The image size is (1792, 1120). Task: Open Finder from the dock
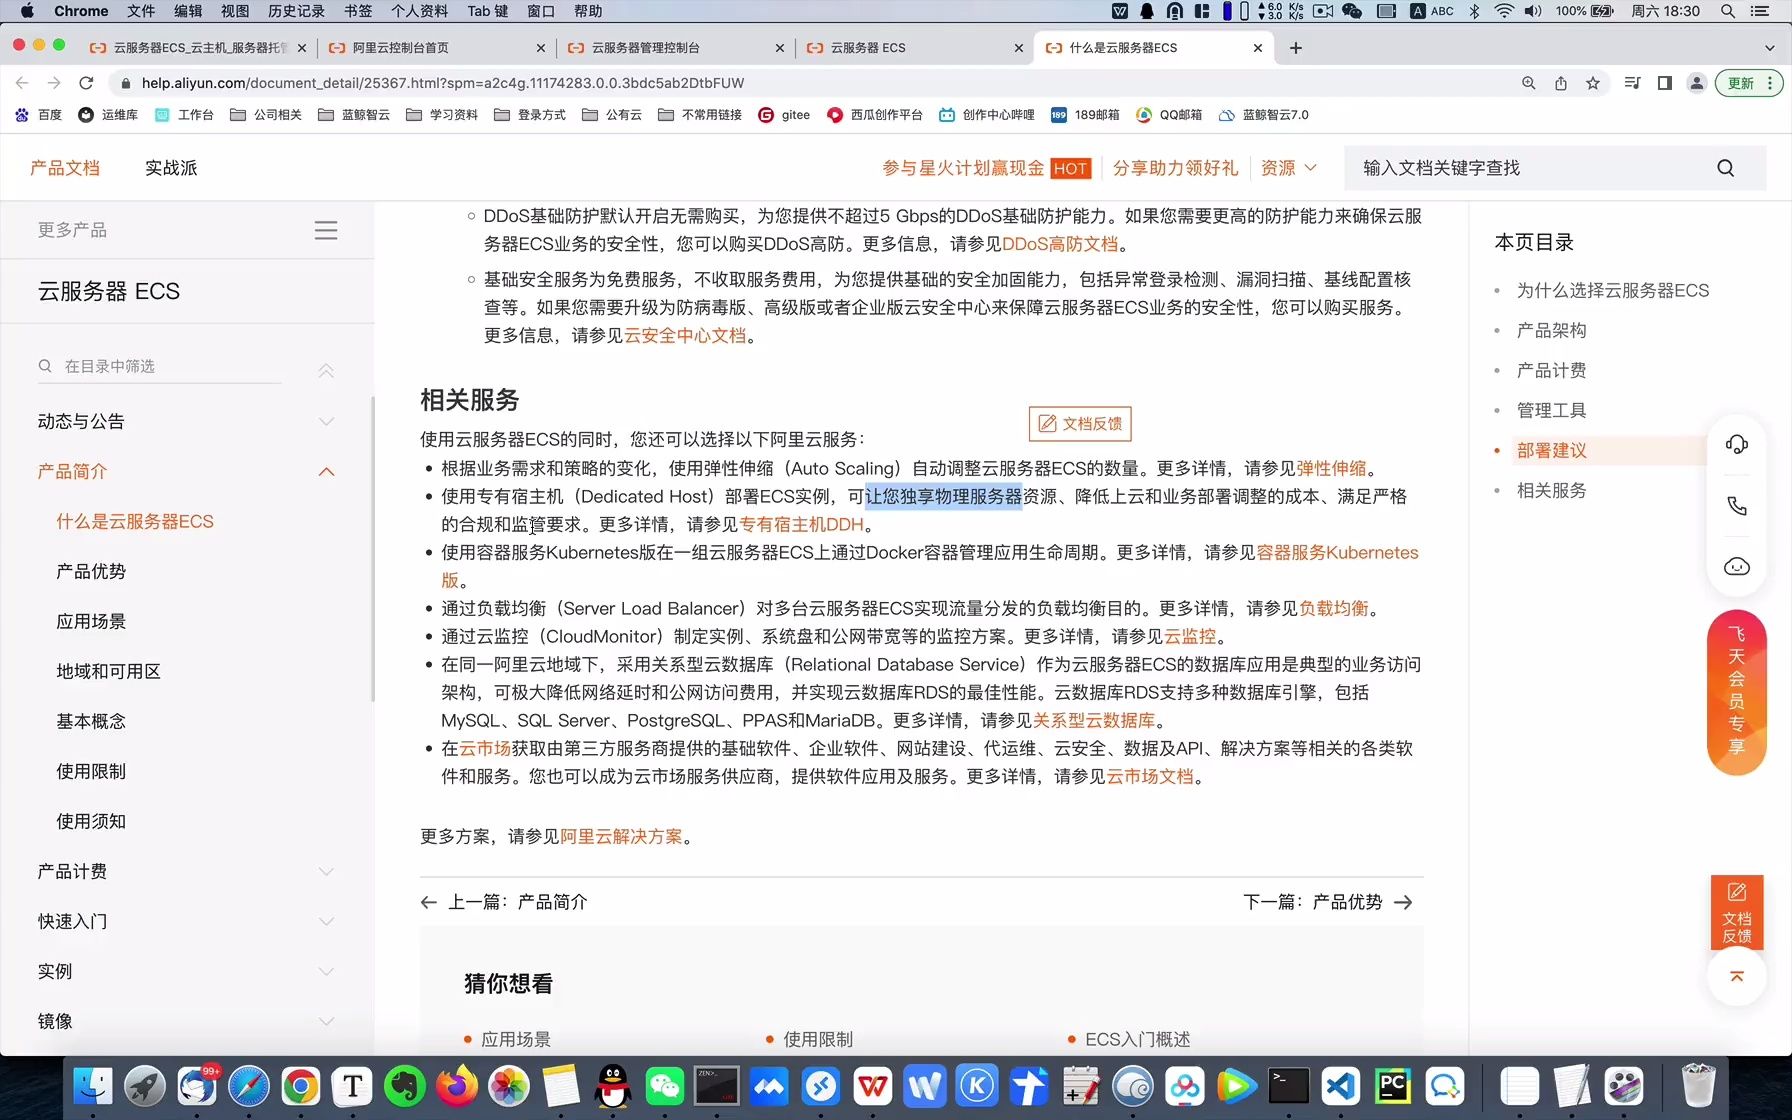pos(93,1086)
